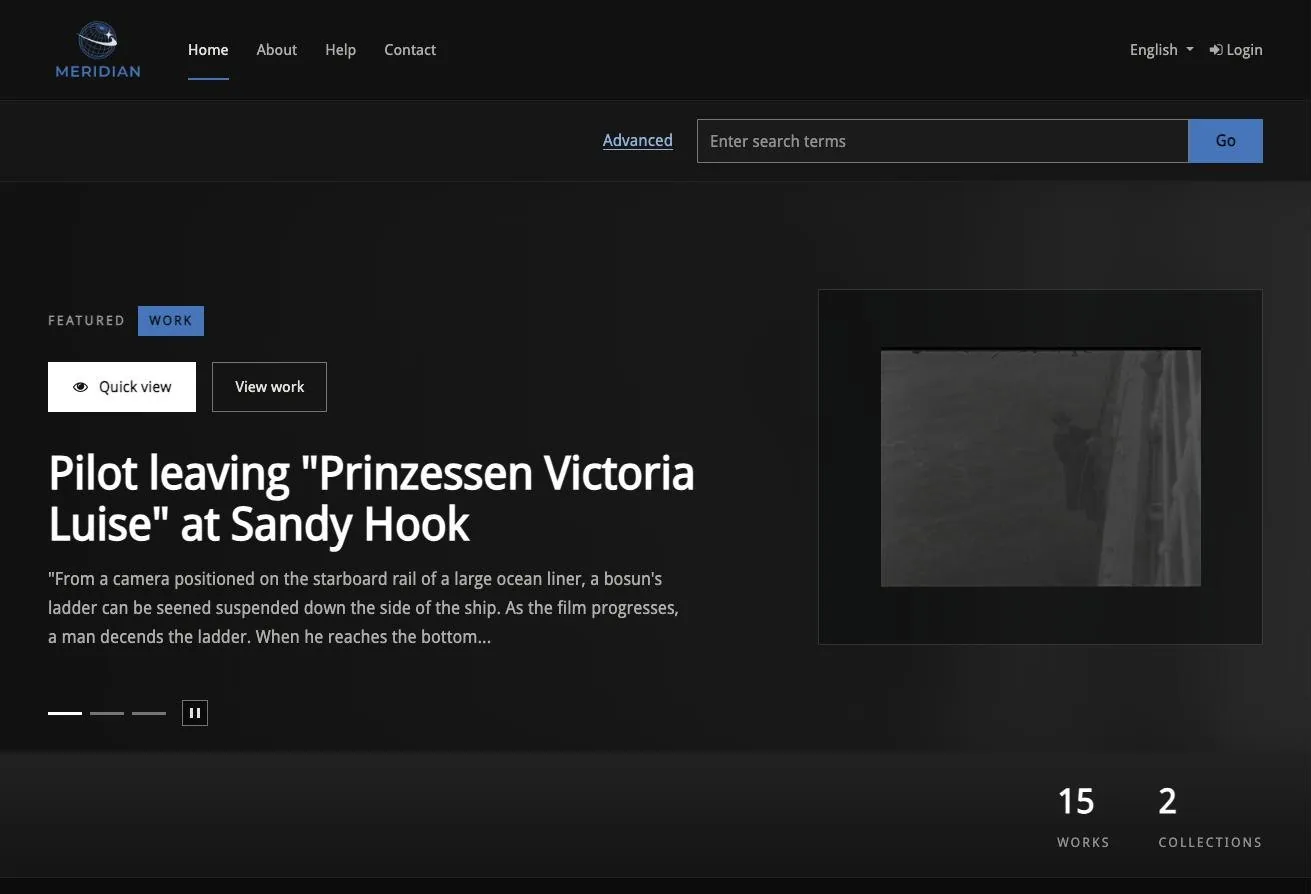Jump to the second carousel slide indicator
Viewport: 1311px width, 894px height.
coord(107,713)
